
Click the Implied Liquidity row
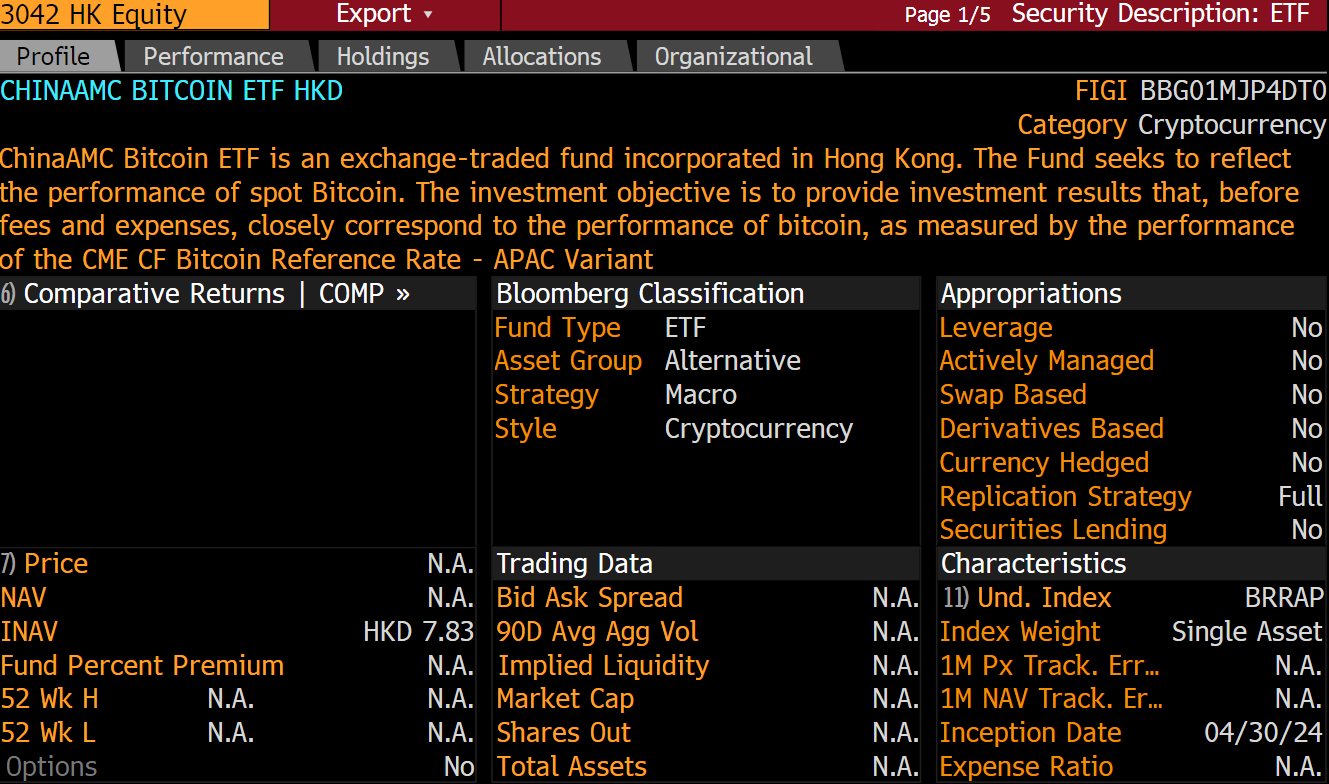tap(707, 666)
